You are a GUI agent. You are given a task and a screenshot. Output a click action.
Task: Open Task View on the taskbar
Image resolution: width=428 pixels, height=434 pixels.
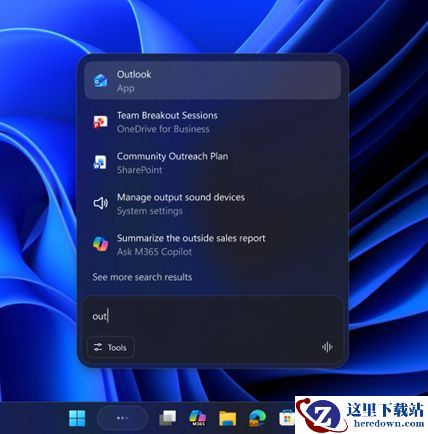(168, 418)
